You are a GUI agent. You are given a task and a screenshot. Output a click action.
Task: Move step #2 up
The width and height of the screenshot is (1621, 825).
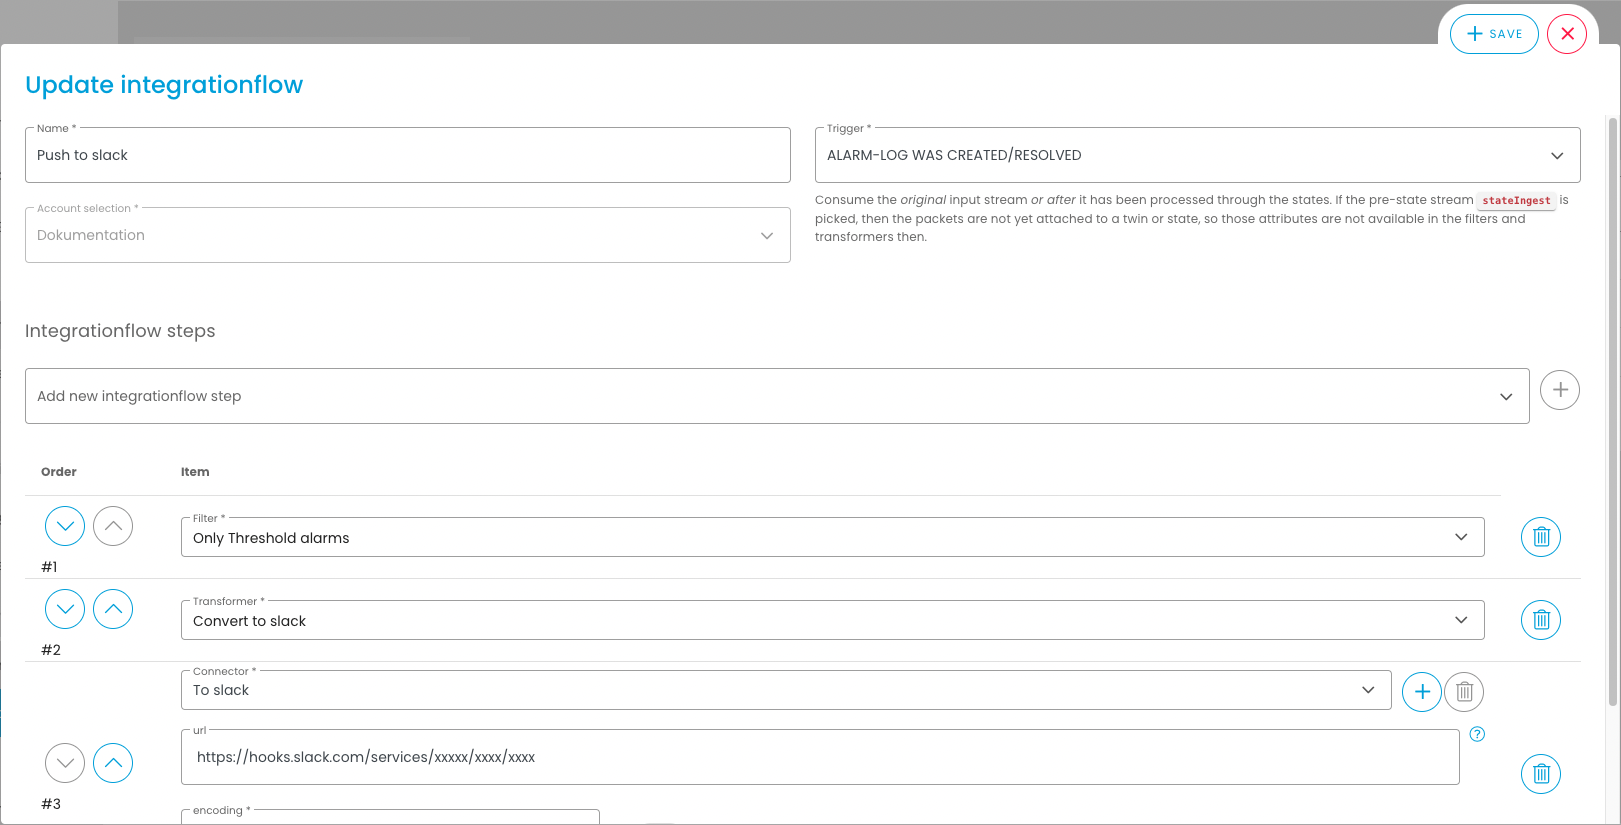click(x=113, y=609)
